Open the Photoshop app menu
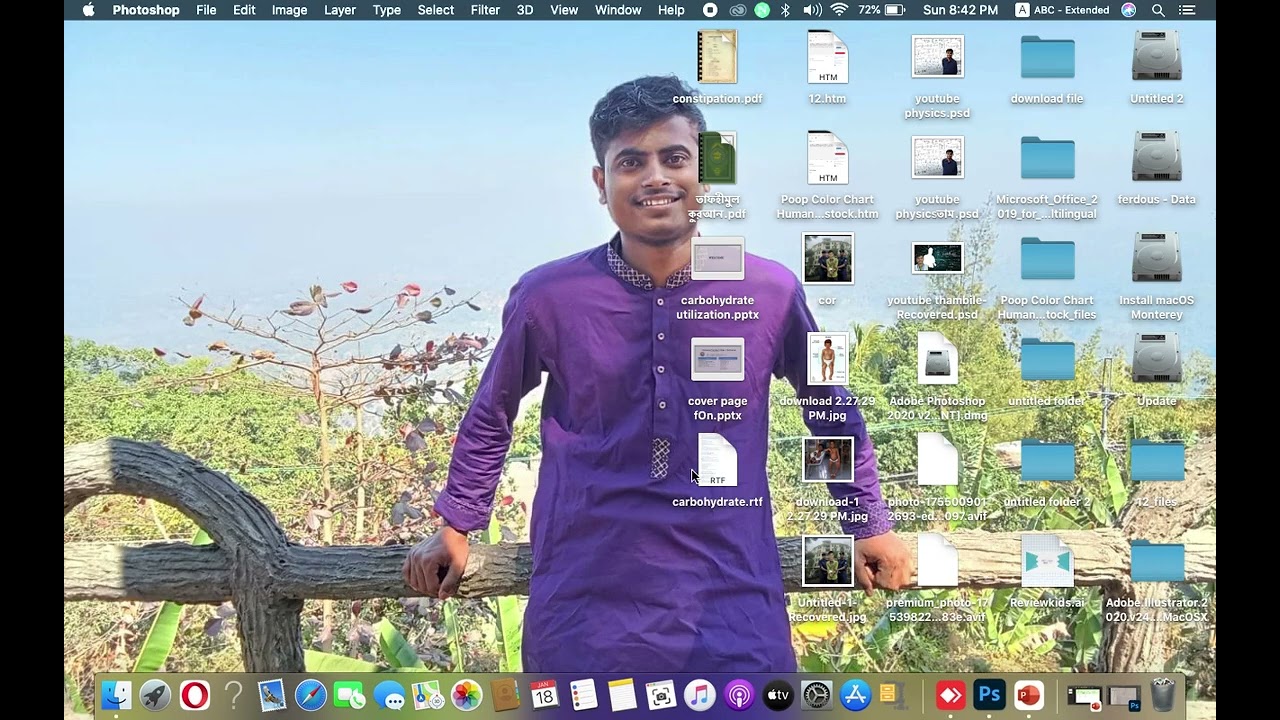Image resolution: width=1280 pixels, height=720 pixels. 146,10
